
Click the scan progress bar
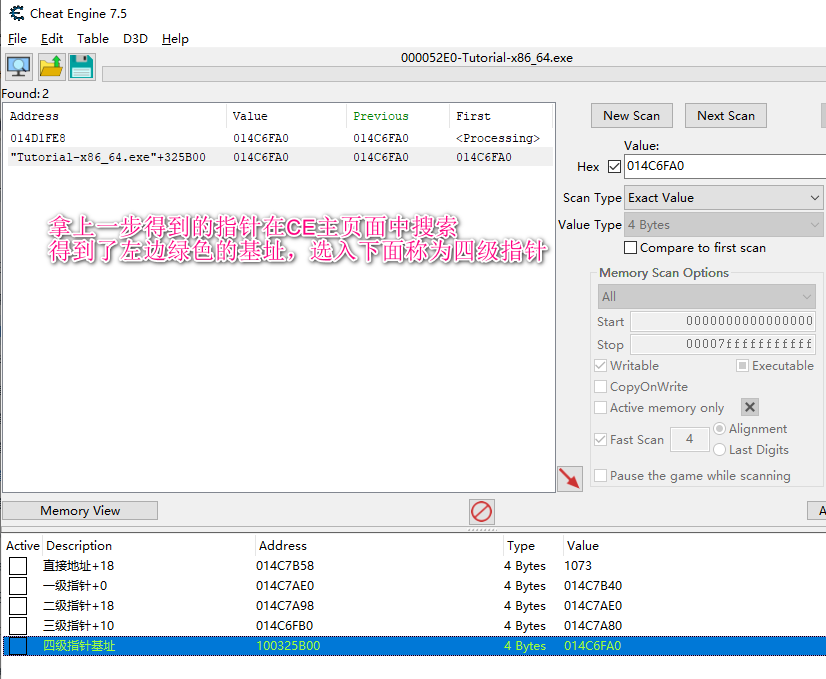click(464, 74)
